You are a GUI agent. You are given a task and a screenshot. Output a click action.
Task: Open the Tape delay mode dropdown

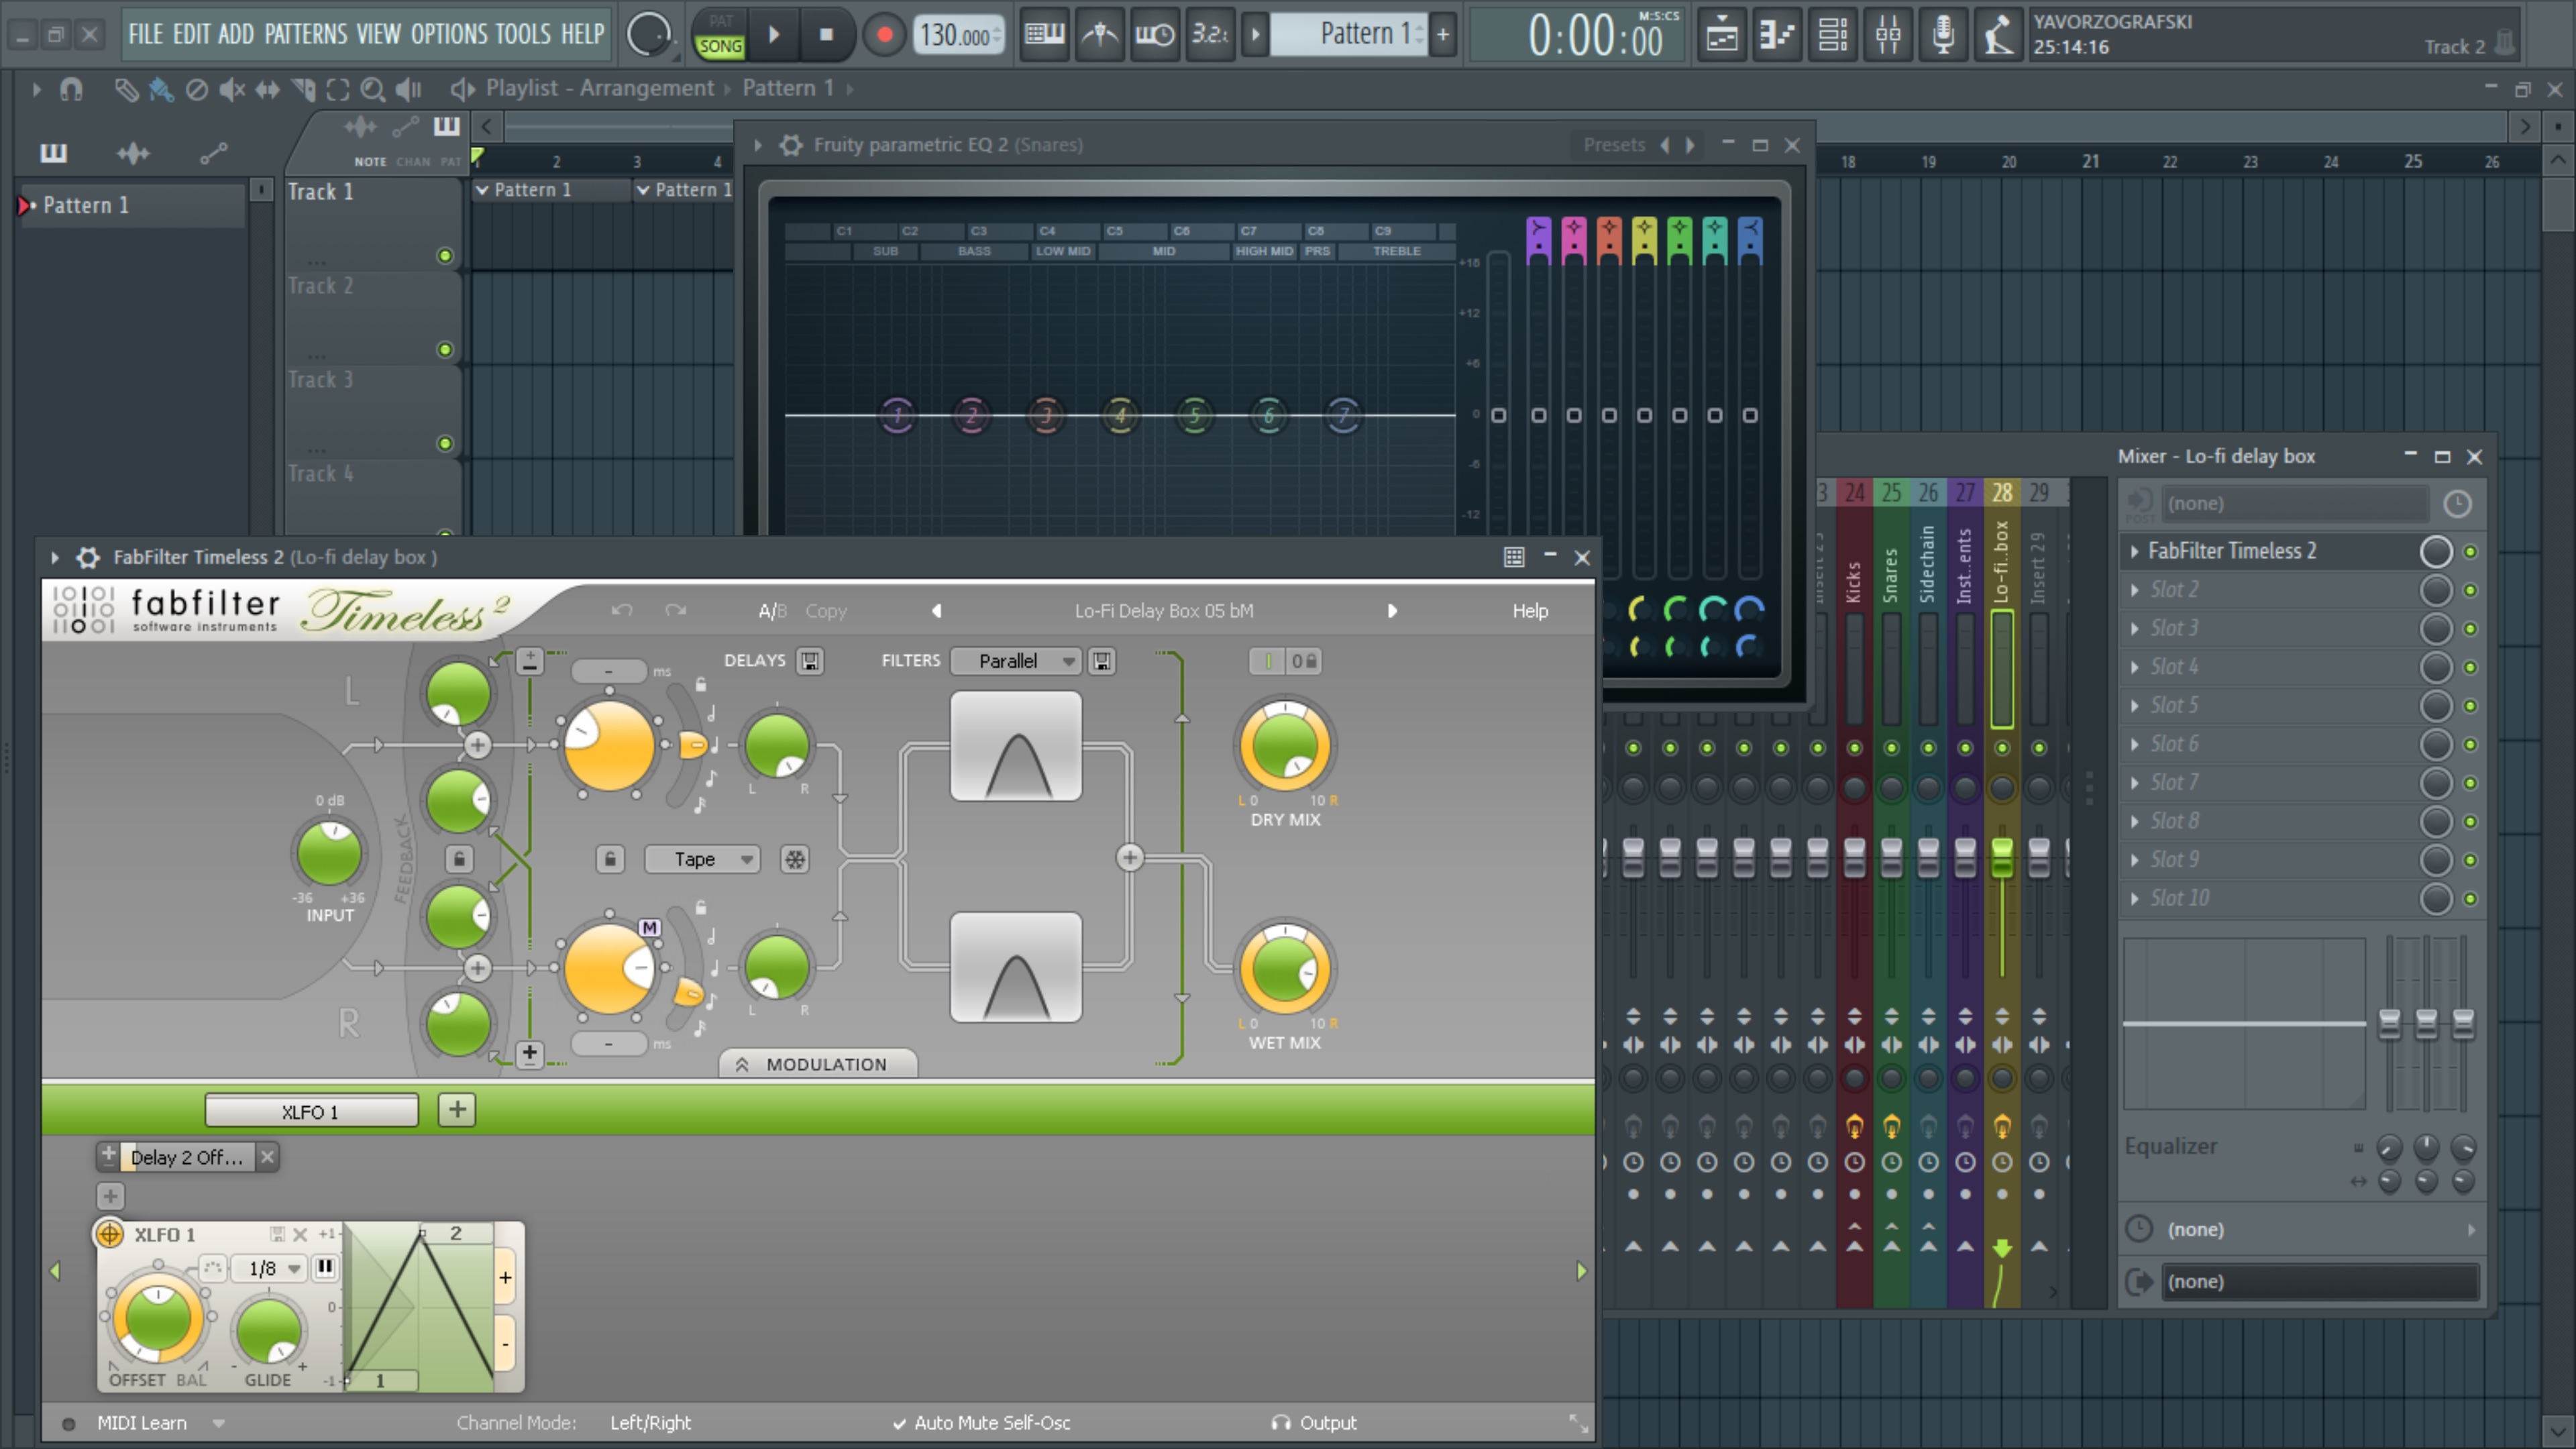pos(702,860)
